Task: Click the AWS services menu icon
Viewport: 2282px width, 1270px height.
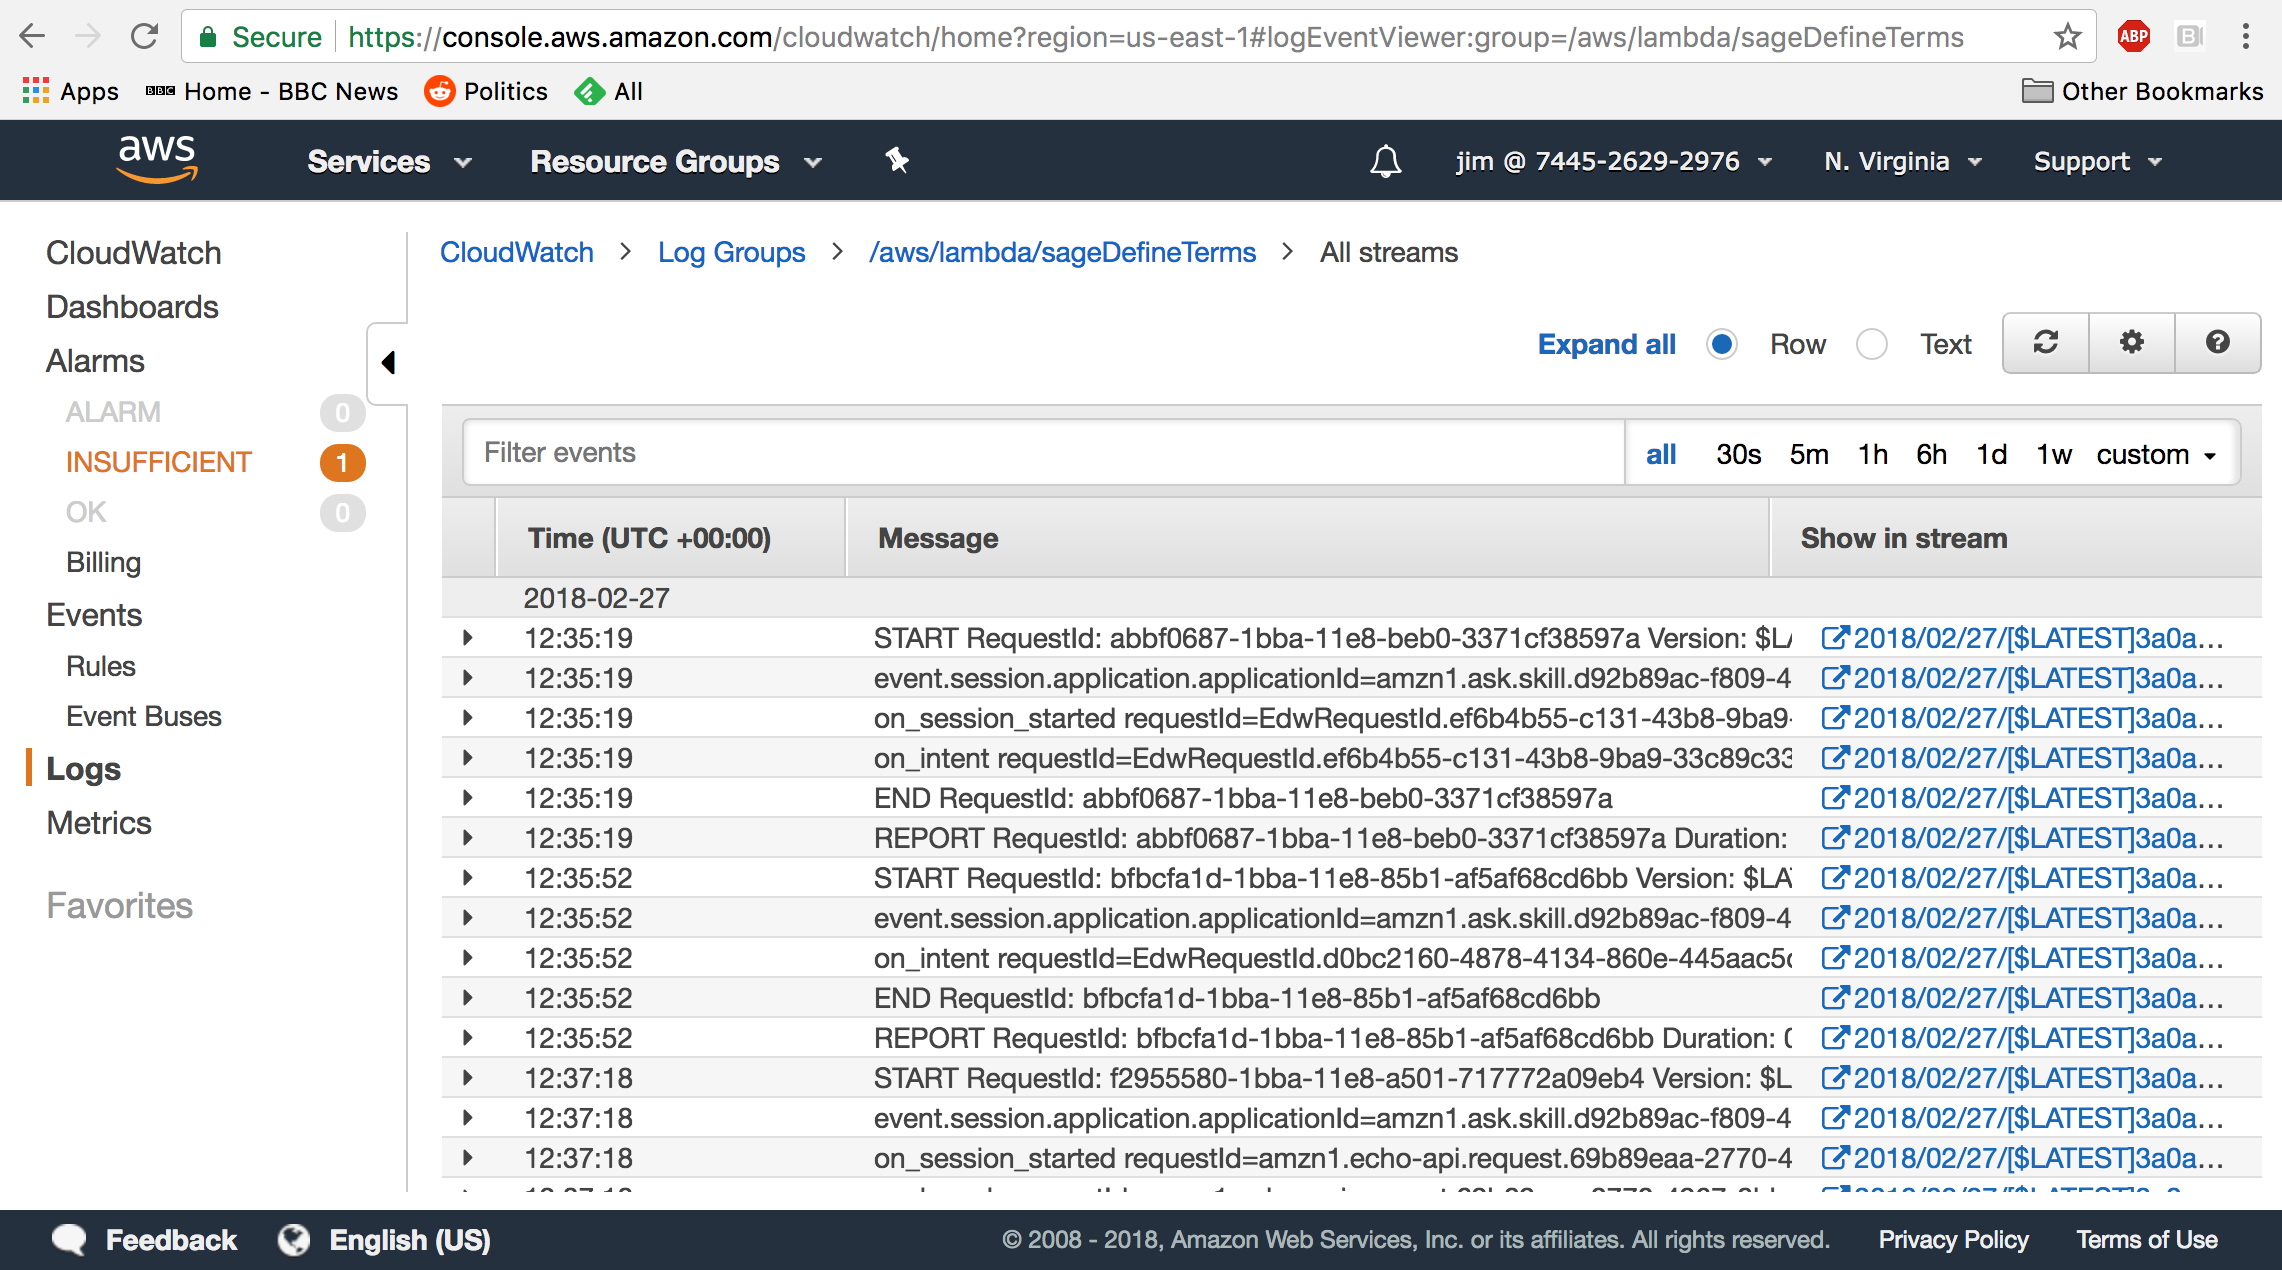Action: (388, 161)
